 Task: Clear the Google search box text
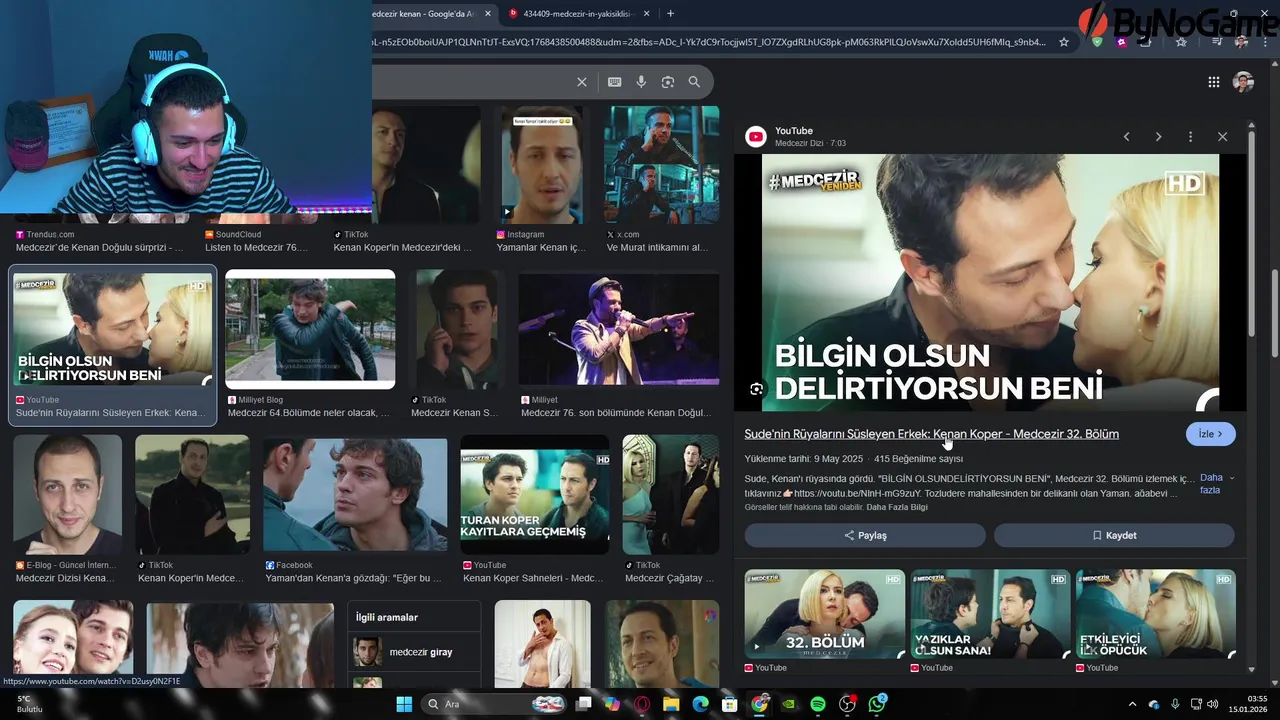(x=582, y=82)
